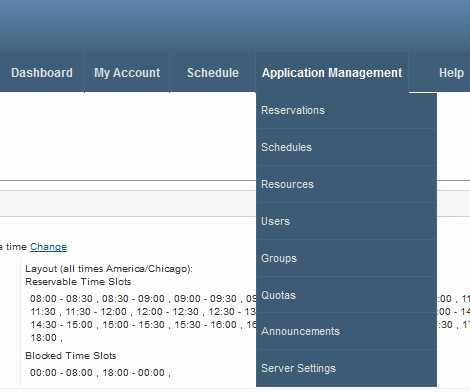Viewport: 470px width, 392px height.
Task: Click the 14:30 - 15:00 time slot
Action: pos(62,325)
